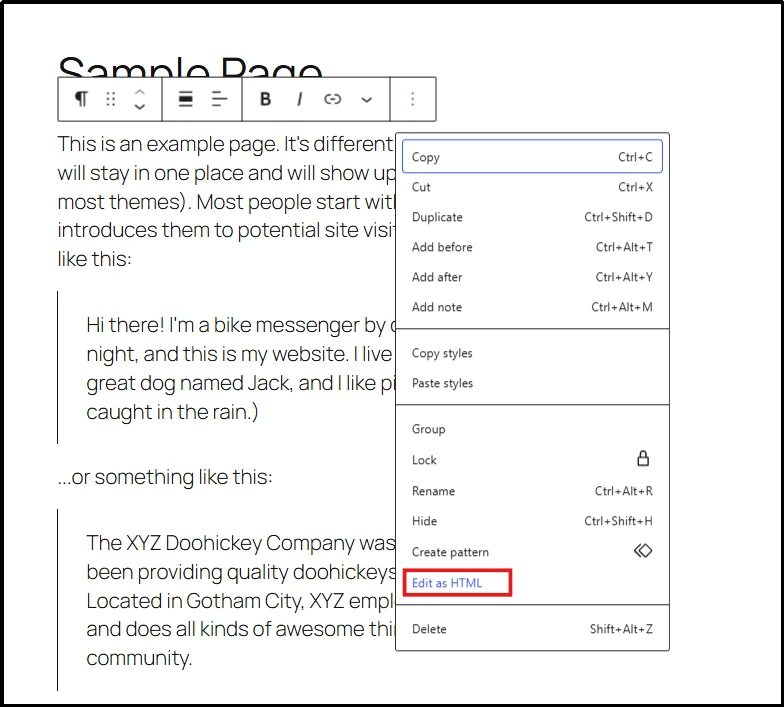Select Create pattern menu item
This screenshot has width=784, height=707.
point(532,552)
